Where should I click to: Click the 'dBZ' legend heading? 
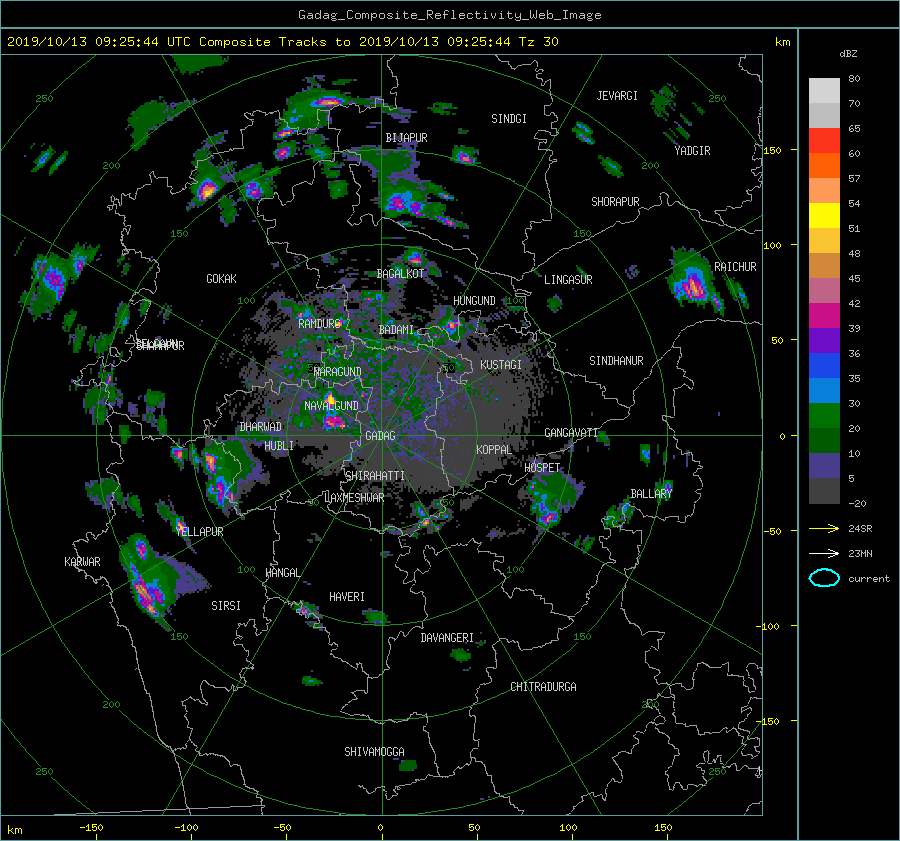point(848,53)
